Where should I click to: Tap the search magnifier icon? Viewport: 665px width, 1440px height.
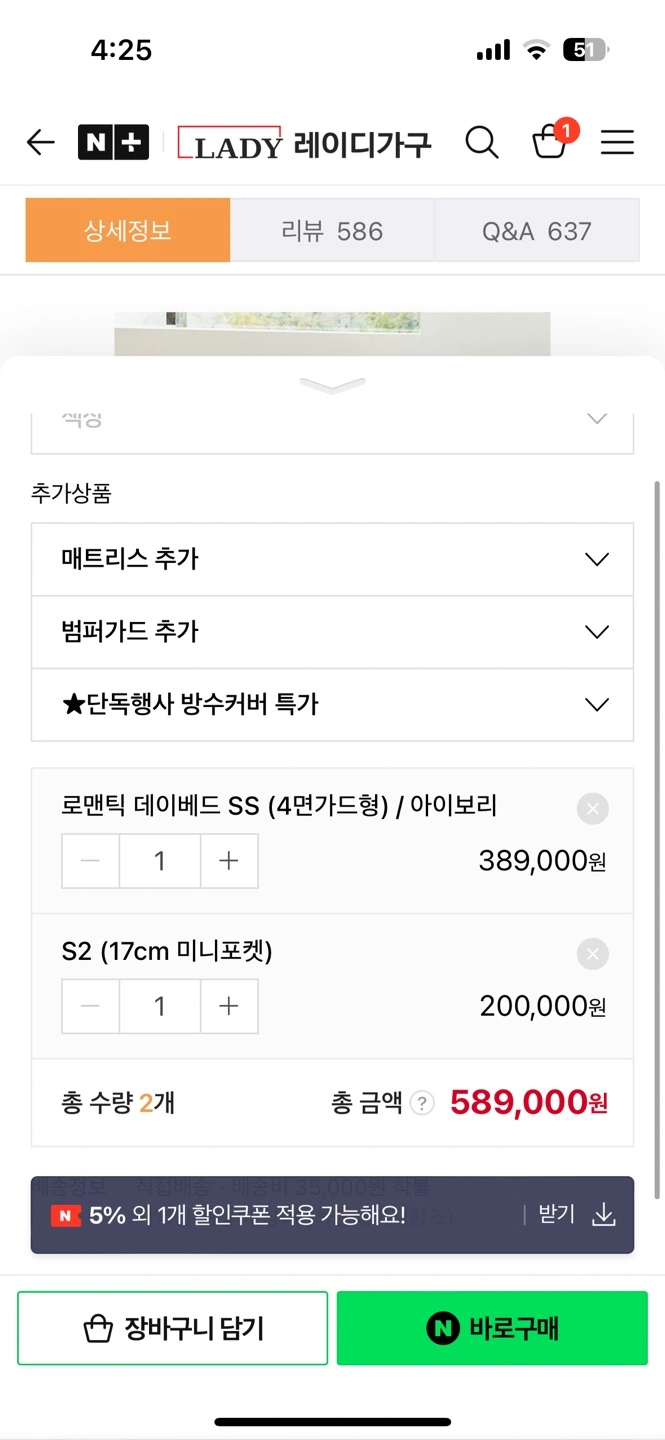pos(481,143)
